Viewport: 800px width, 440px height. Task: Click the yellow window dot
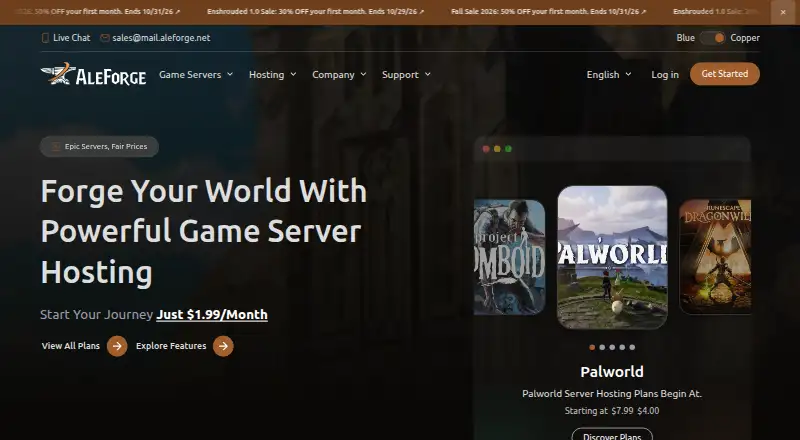point(497,149)
